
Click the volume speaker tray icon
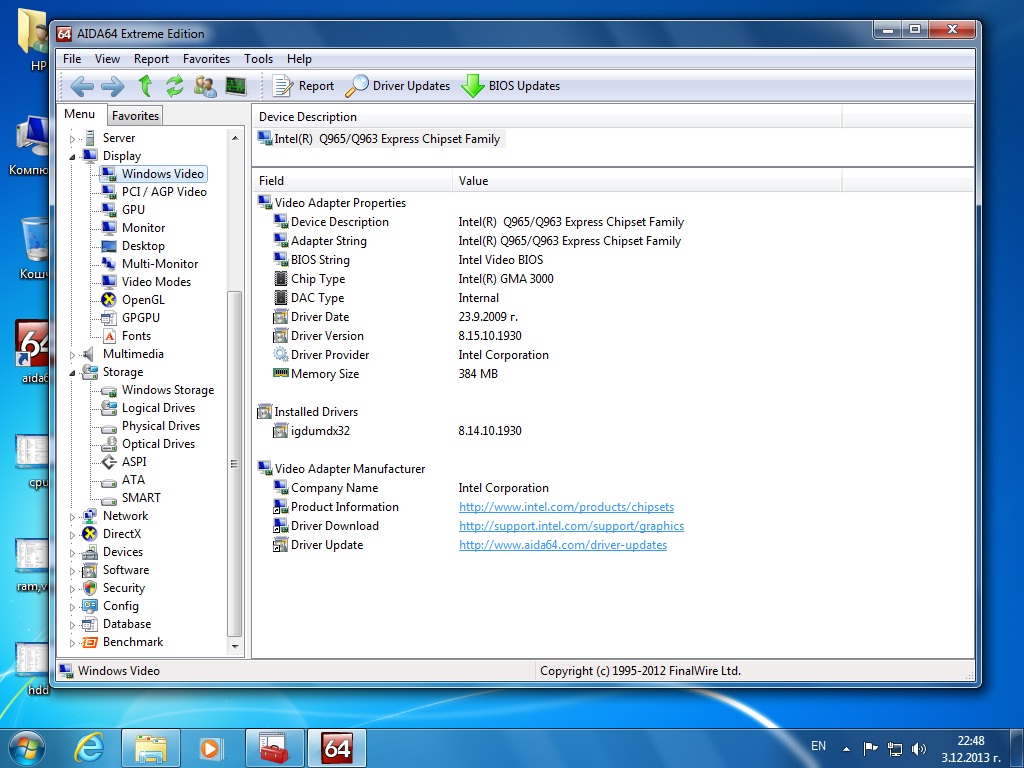coord(918,749)
